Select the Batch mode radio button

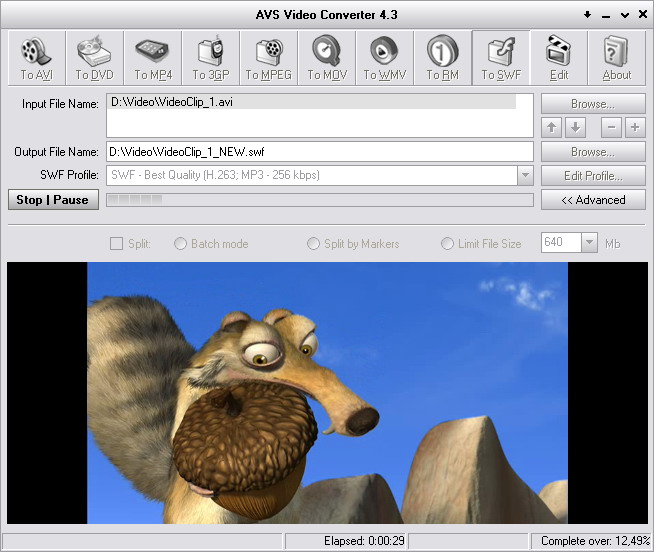(181, 244)
